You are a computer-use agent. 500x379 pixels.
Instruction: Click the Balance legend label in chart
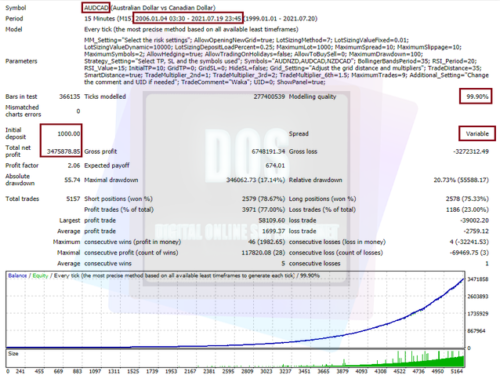[x=17, y=276]
